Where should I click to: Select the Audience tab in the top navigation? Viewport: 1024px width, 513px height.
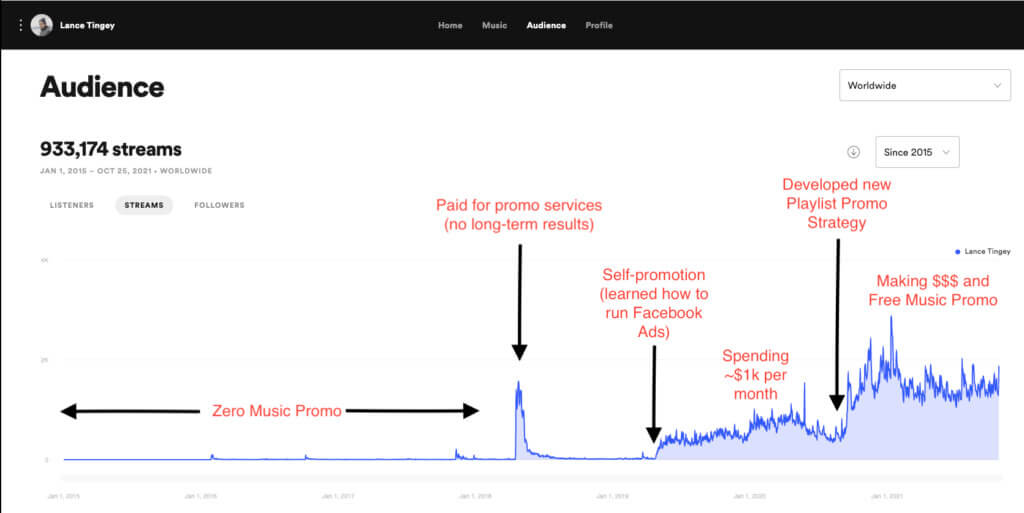click(546, 25)
